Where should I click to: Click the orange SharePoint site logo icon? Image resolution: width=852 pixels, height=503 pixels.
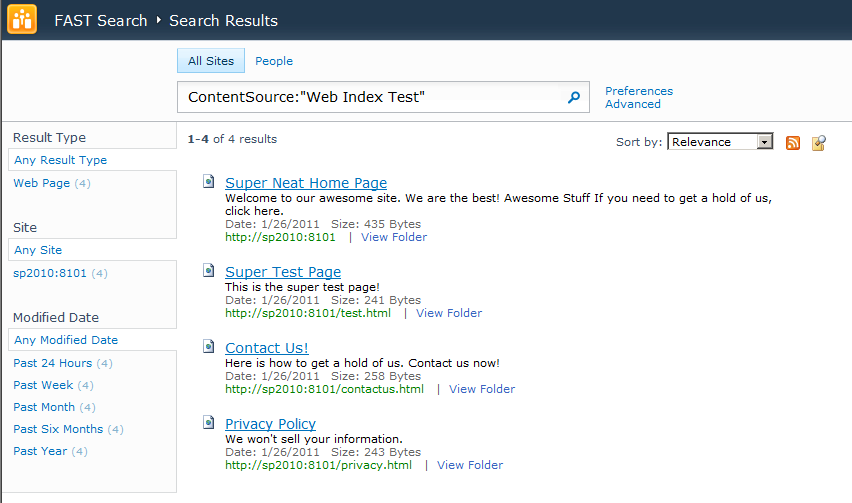pyautogui.click(x=22, y=20)
